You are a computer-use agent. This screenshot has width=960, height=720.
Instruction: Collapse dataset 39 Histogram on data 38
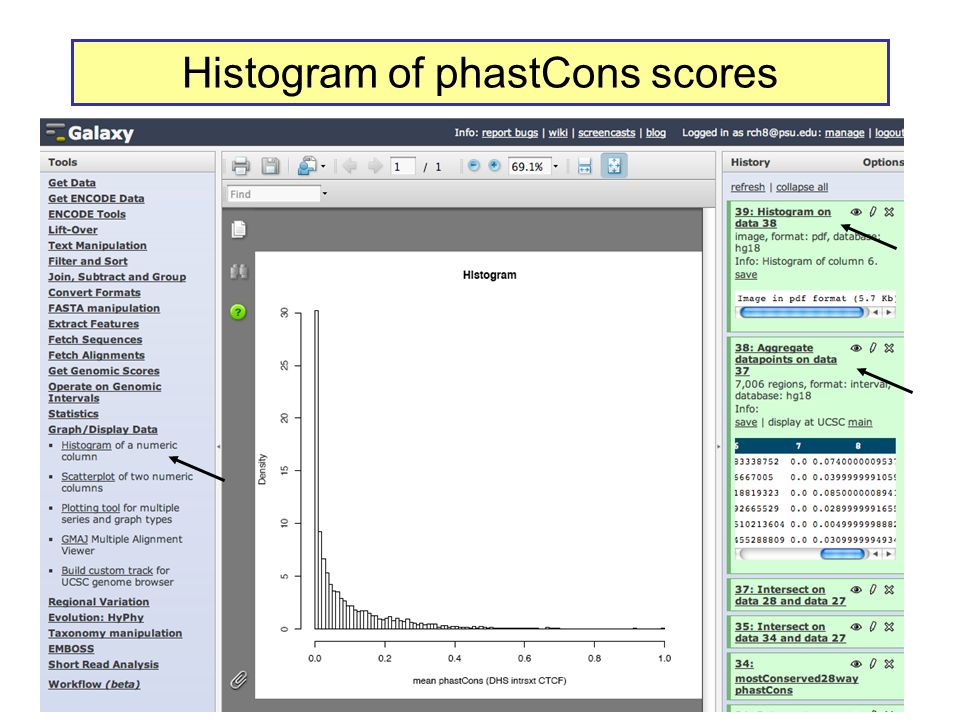[783, 217]
